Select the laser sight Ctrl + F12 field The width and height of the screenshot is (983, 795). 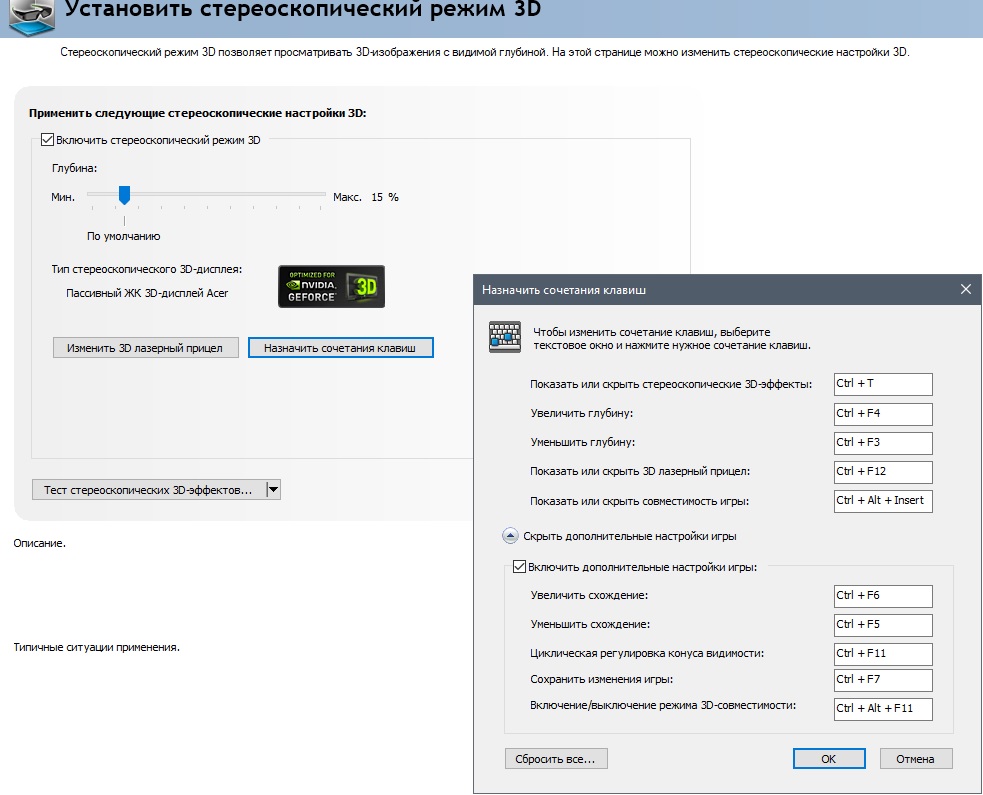coord(882,471)
